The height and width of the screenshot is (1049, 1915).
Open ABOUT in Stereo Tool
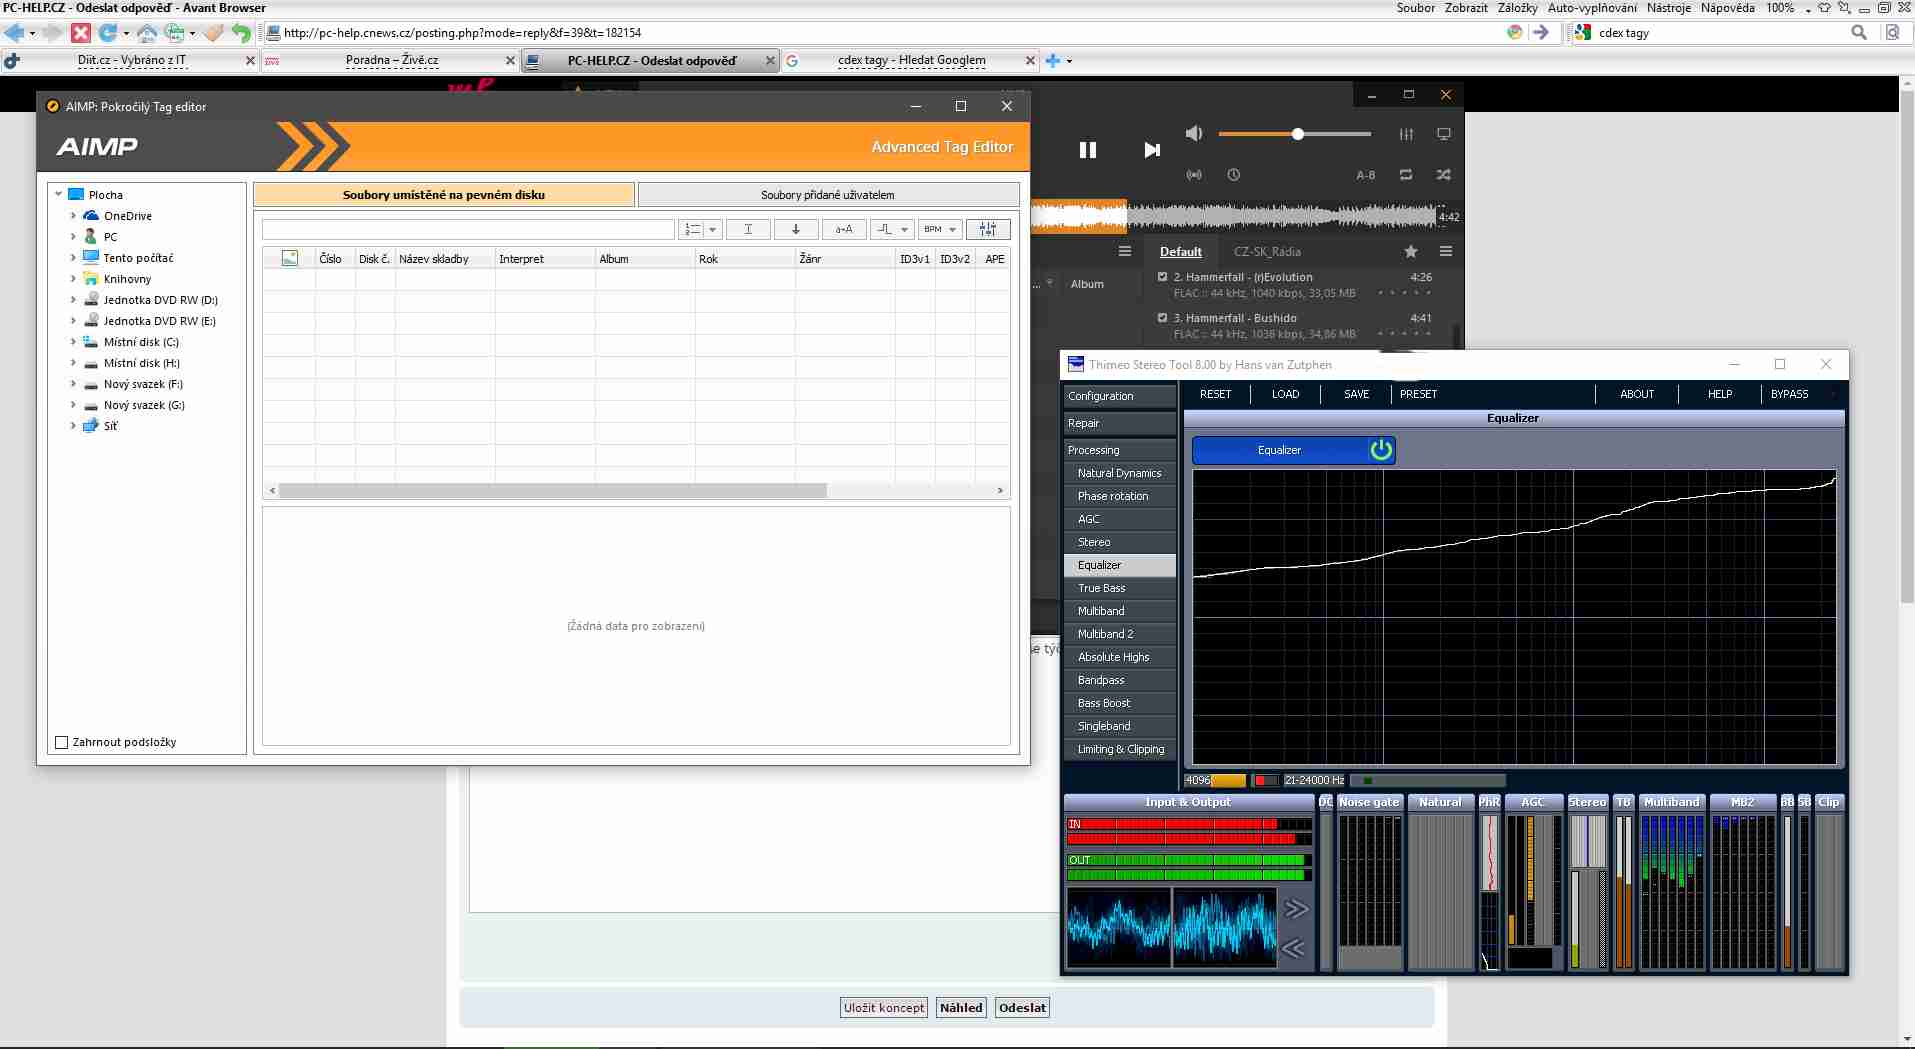point(1637,394)
